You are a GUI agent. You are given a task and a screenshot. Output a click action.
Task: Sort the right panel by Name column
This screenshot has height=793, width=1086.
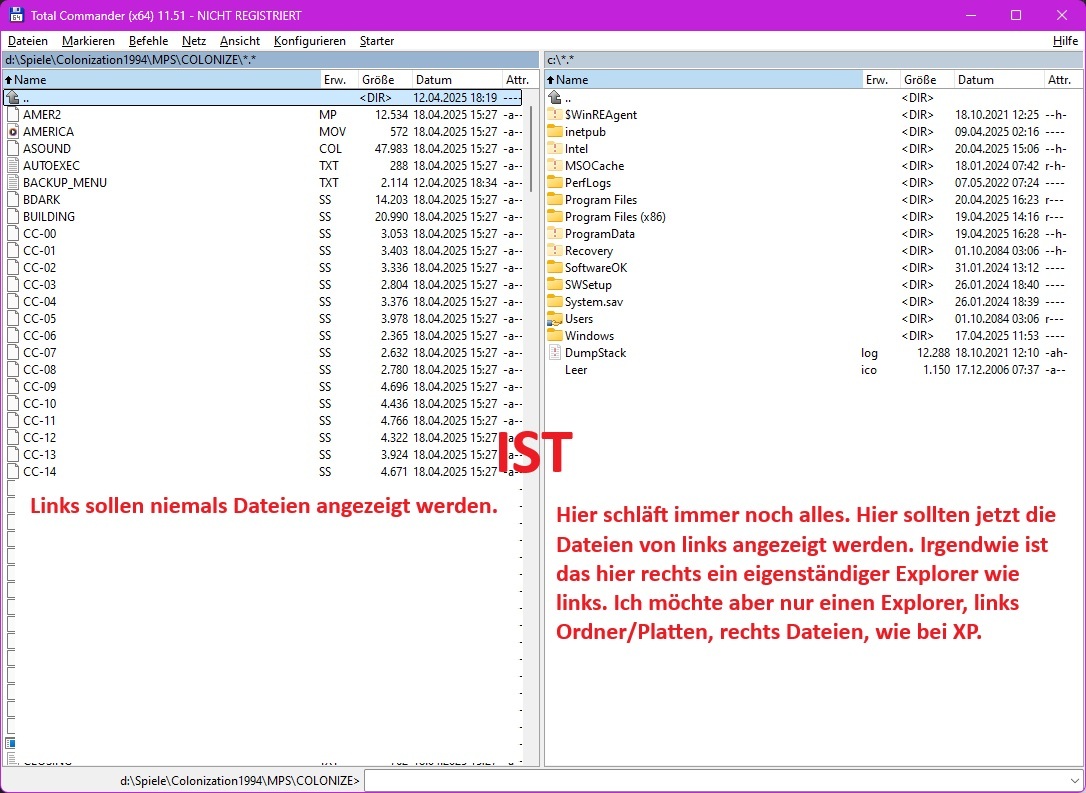coord(704,80)
